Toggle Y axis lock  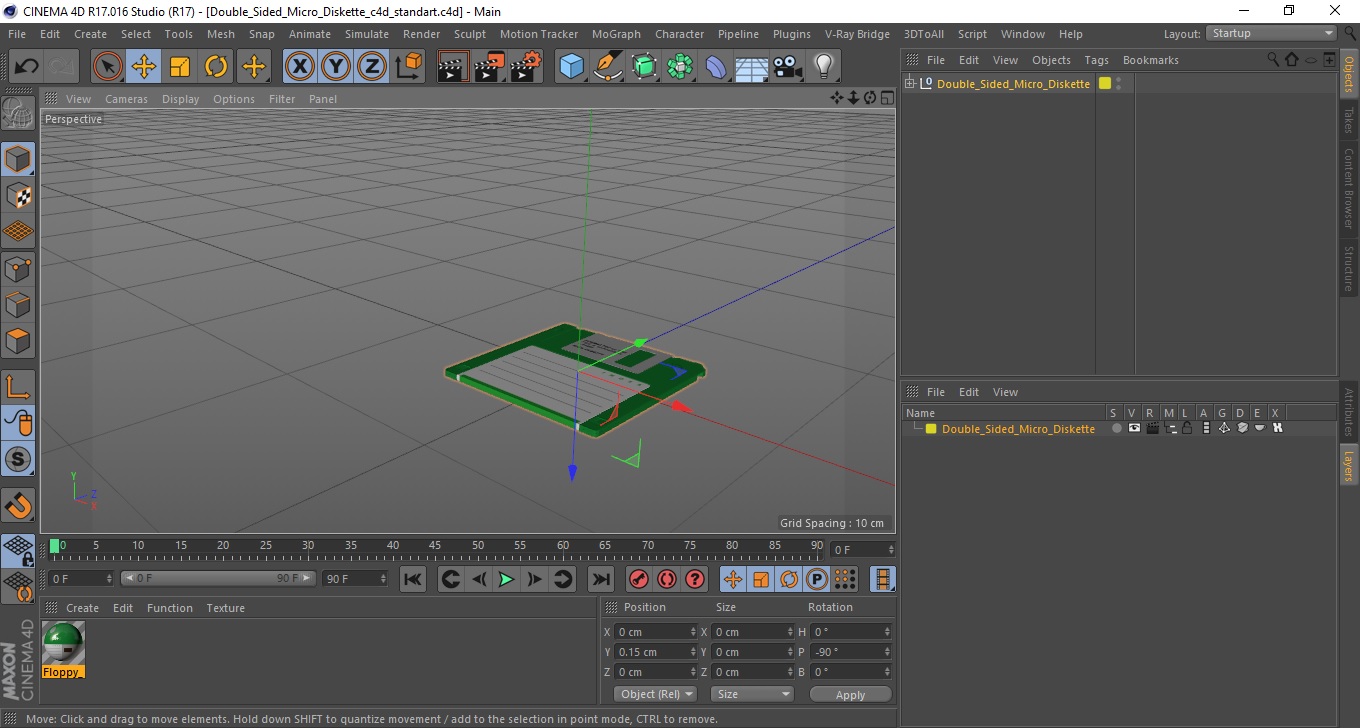[x=336, y=67]
